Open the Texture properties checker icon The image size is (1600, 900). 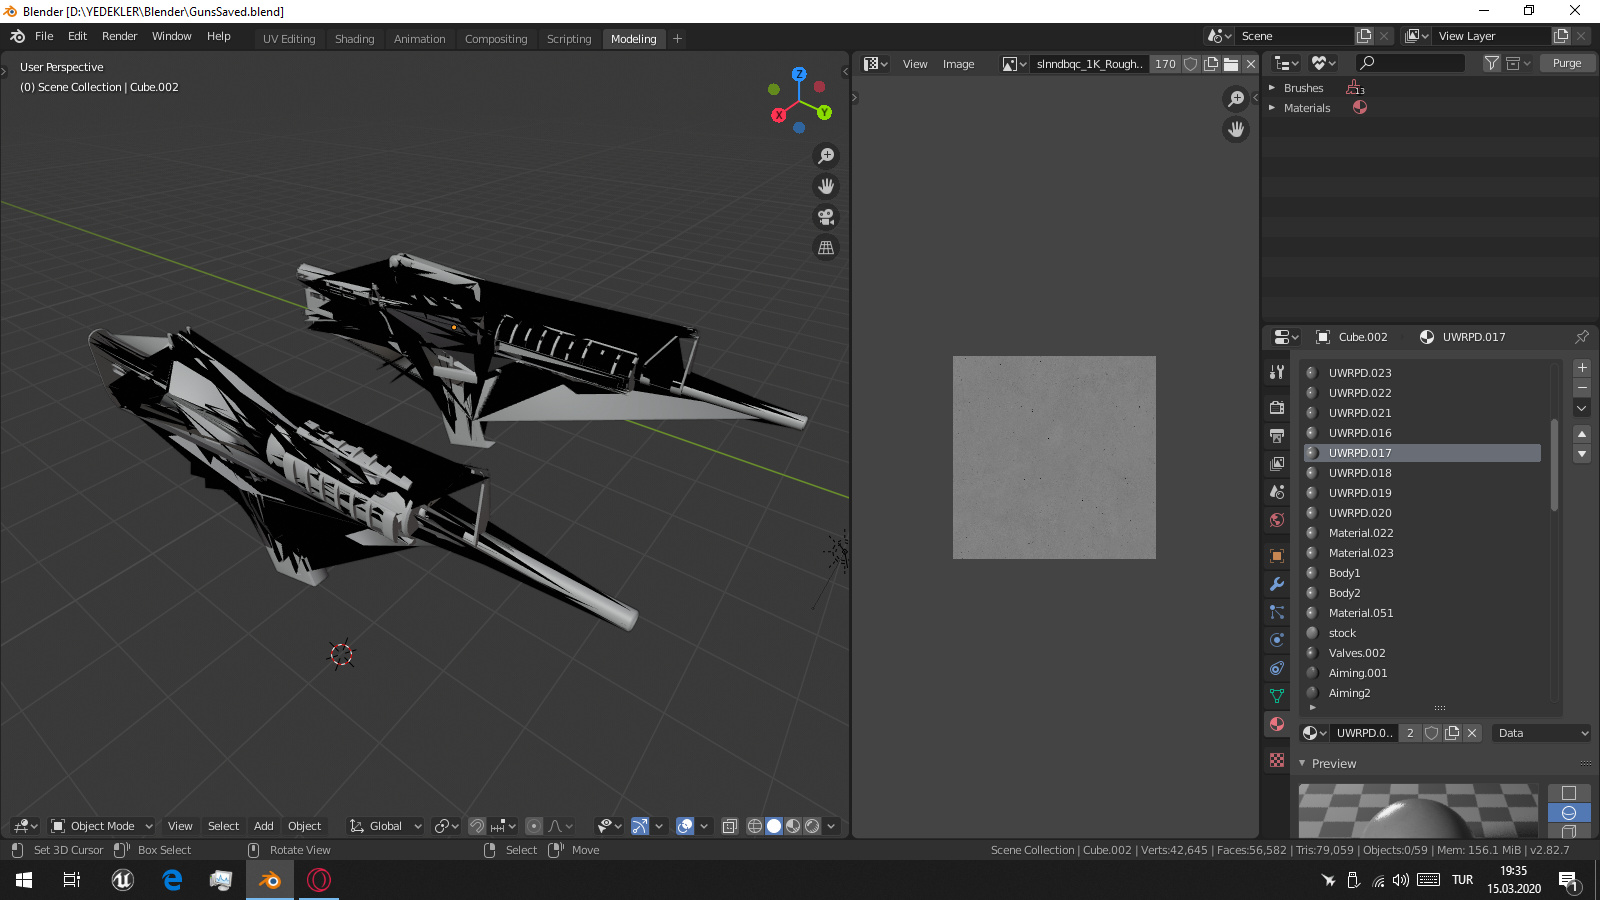pos(1277,760)
